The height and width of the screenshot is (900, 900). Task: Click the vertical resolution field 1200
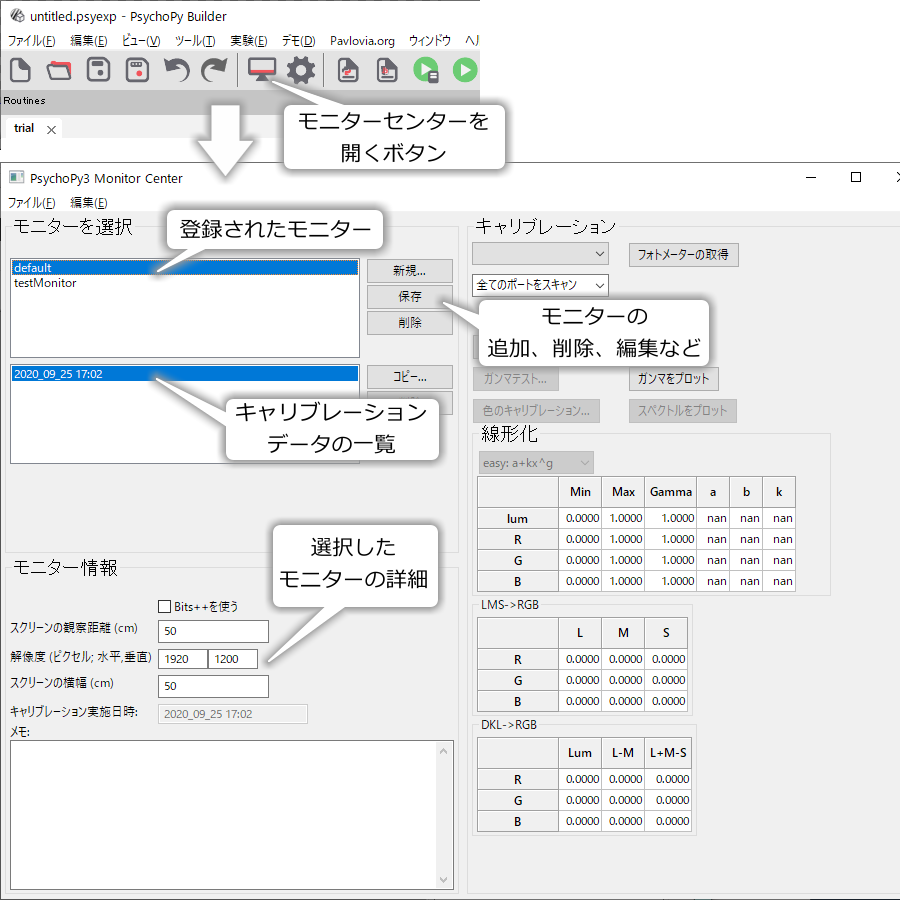click(x=232, y=659)
